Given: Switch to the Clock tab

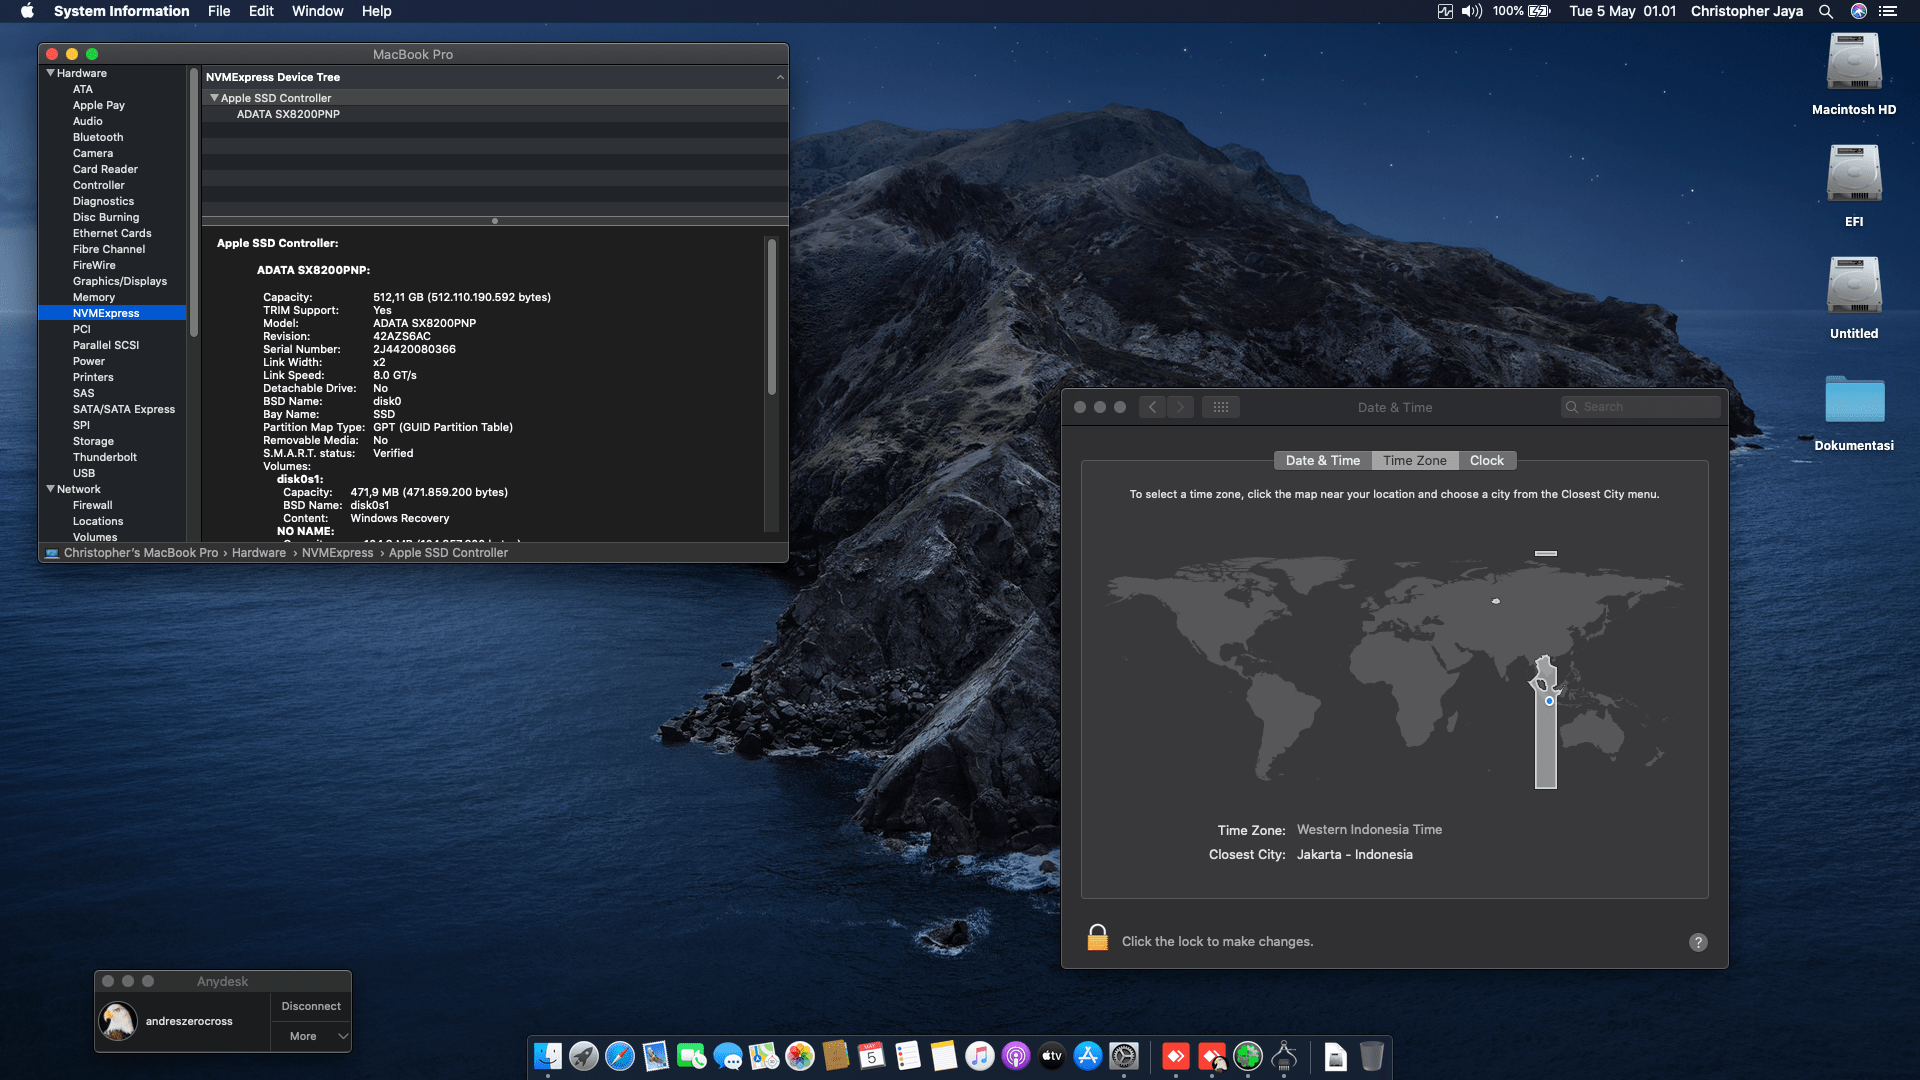Looking at the screenshot, I should point(1486,460).
